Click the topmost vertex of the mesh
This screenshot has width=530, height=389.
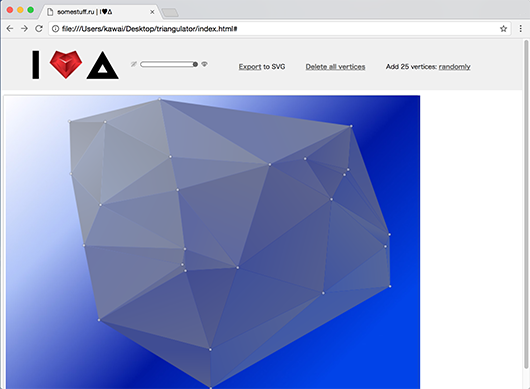(160, 99)
